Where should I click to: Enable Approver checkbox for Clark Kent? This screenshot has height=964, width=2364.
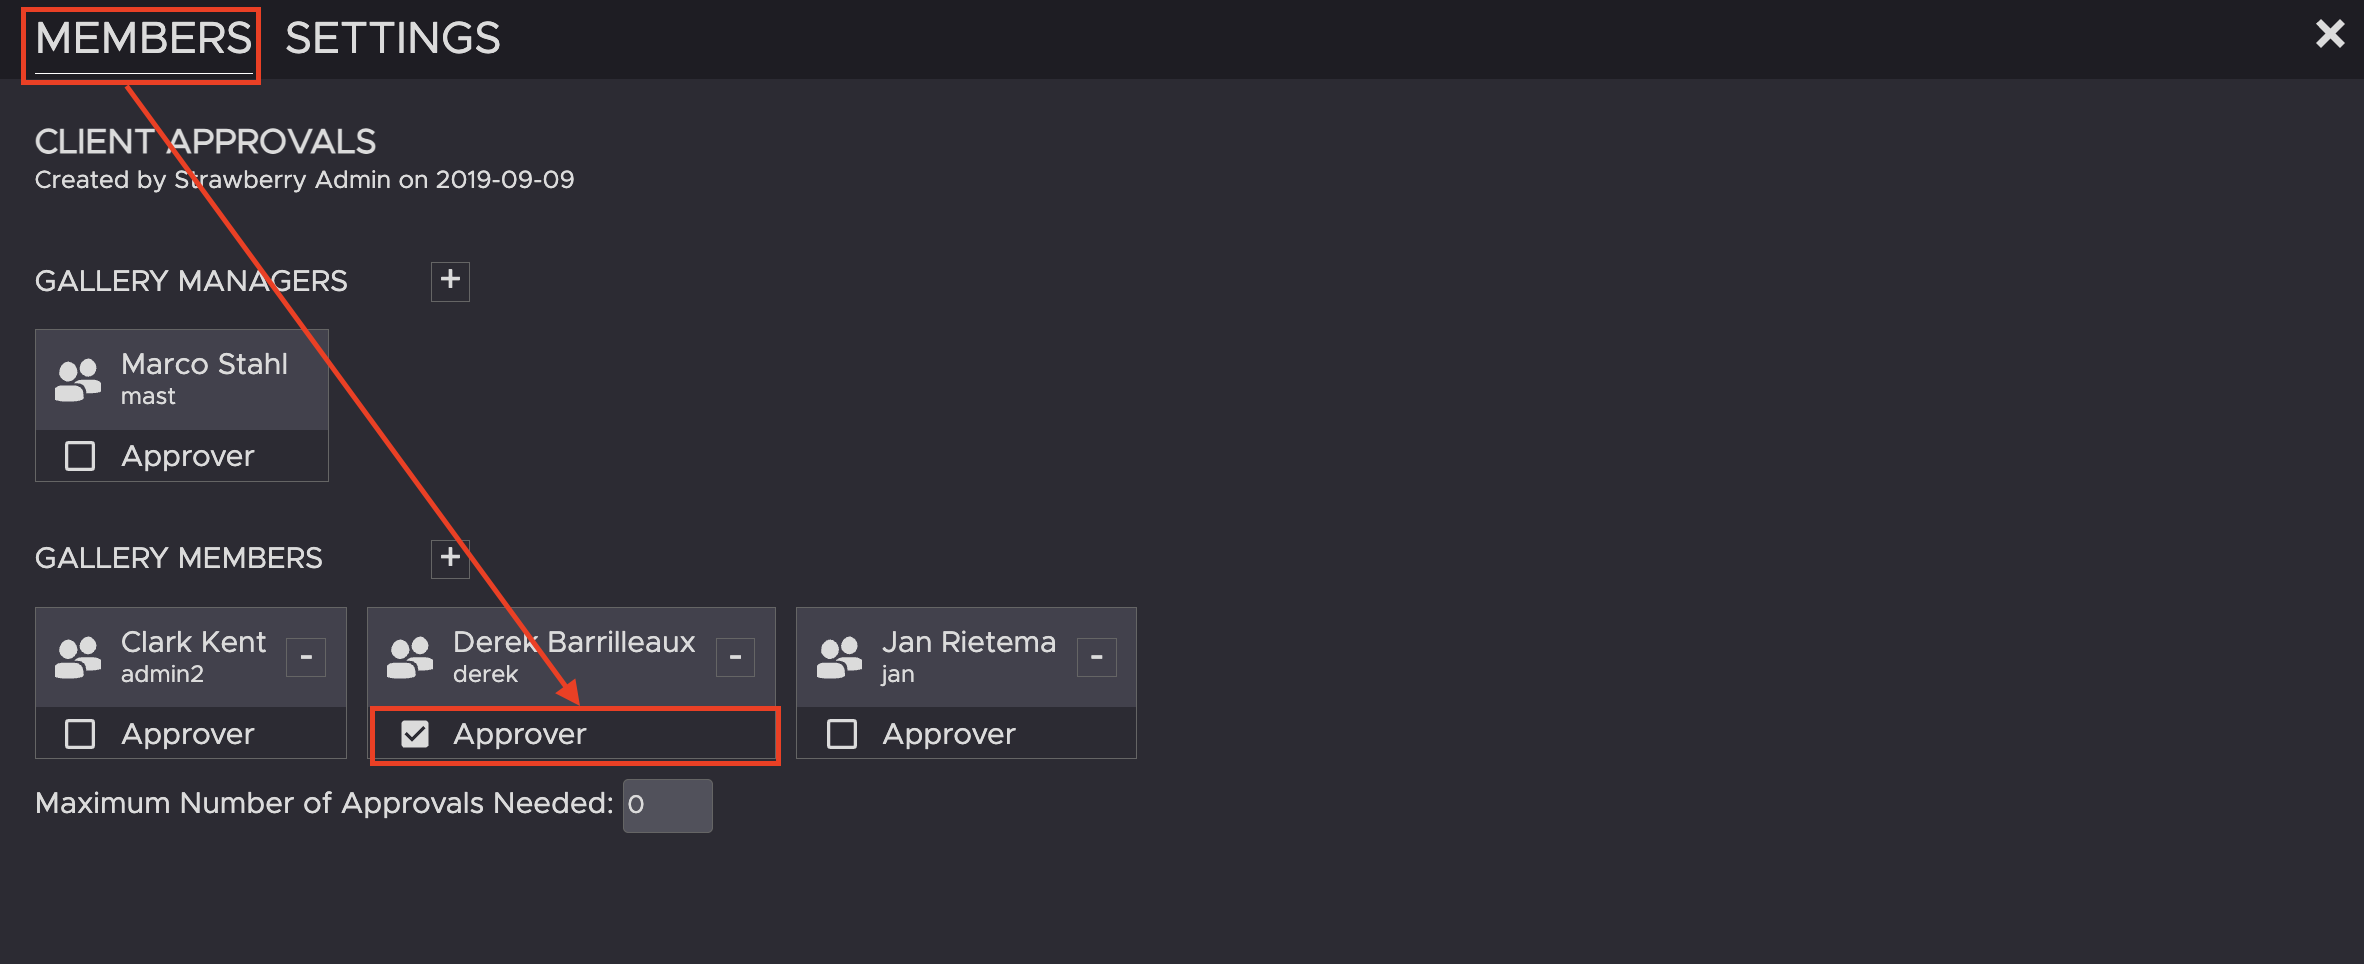80,734
